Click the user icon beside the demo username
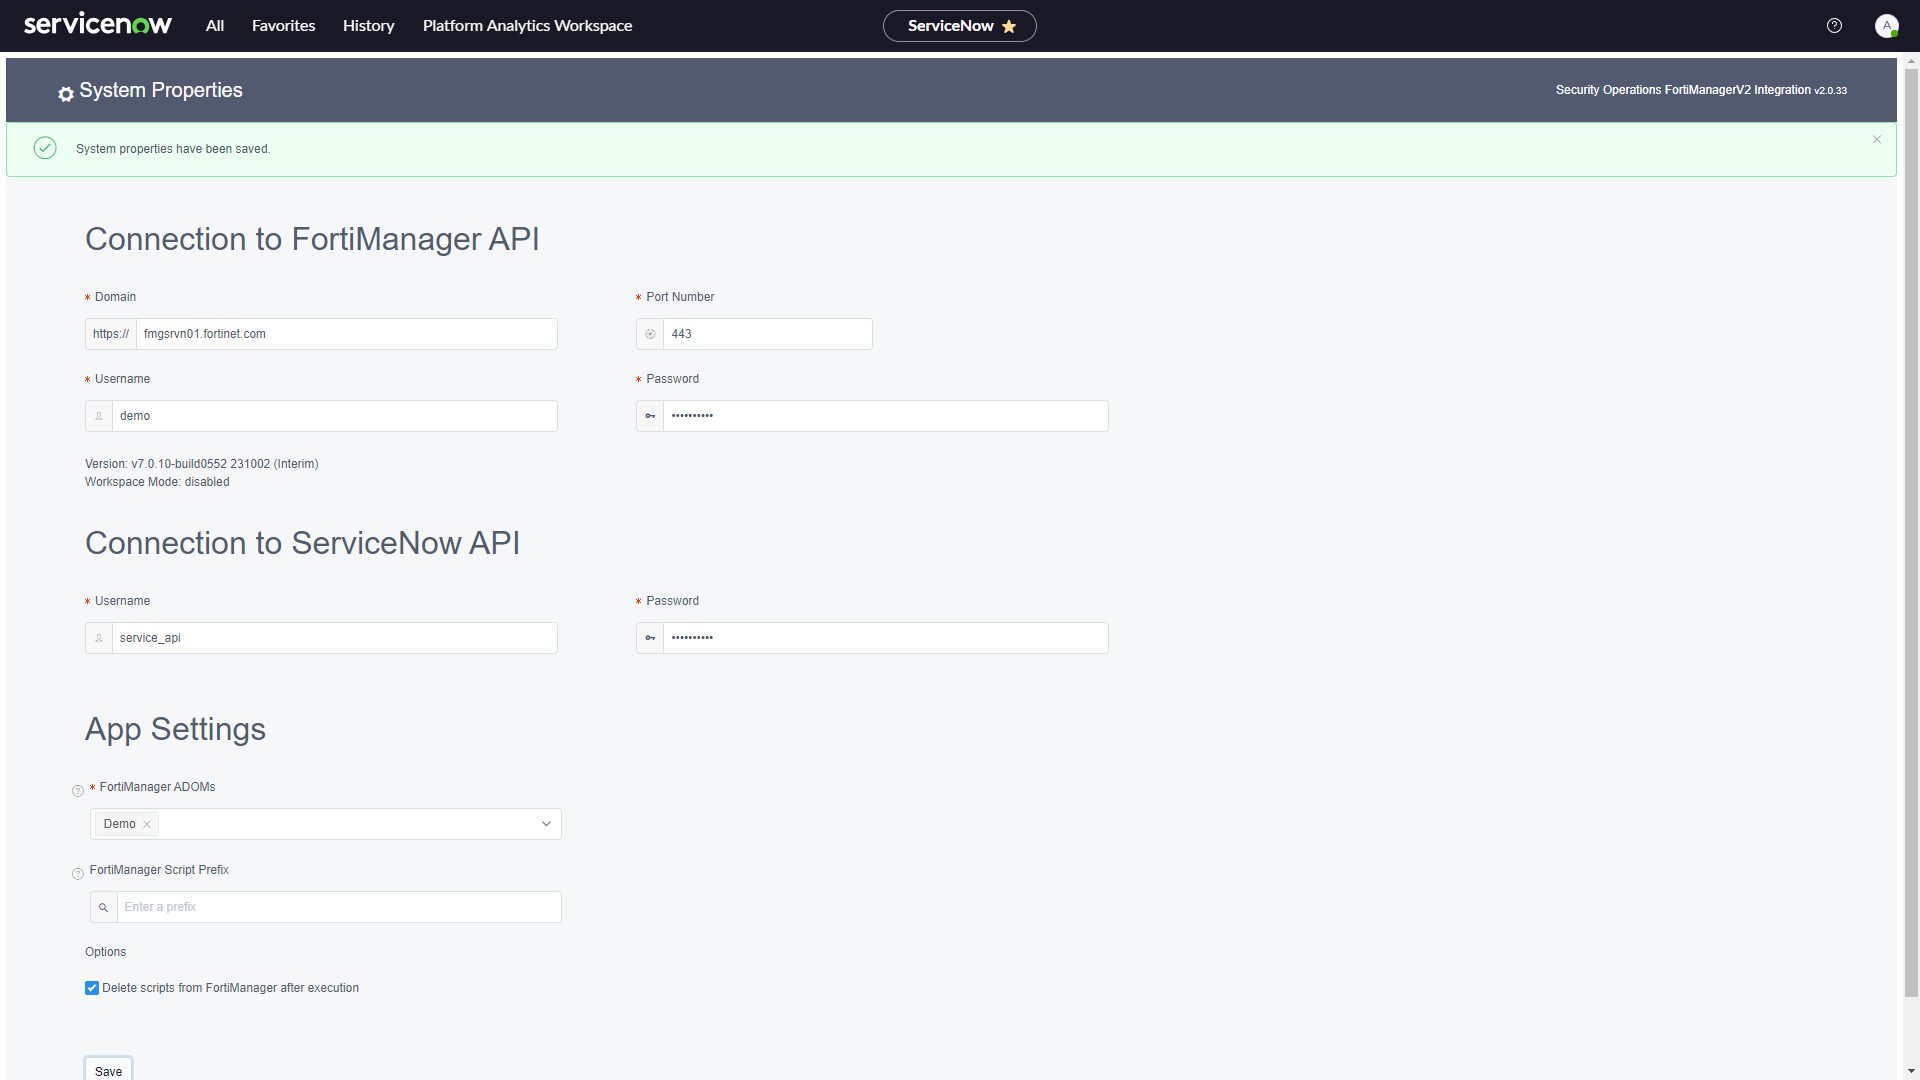 click(98, 416)
